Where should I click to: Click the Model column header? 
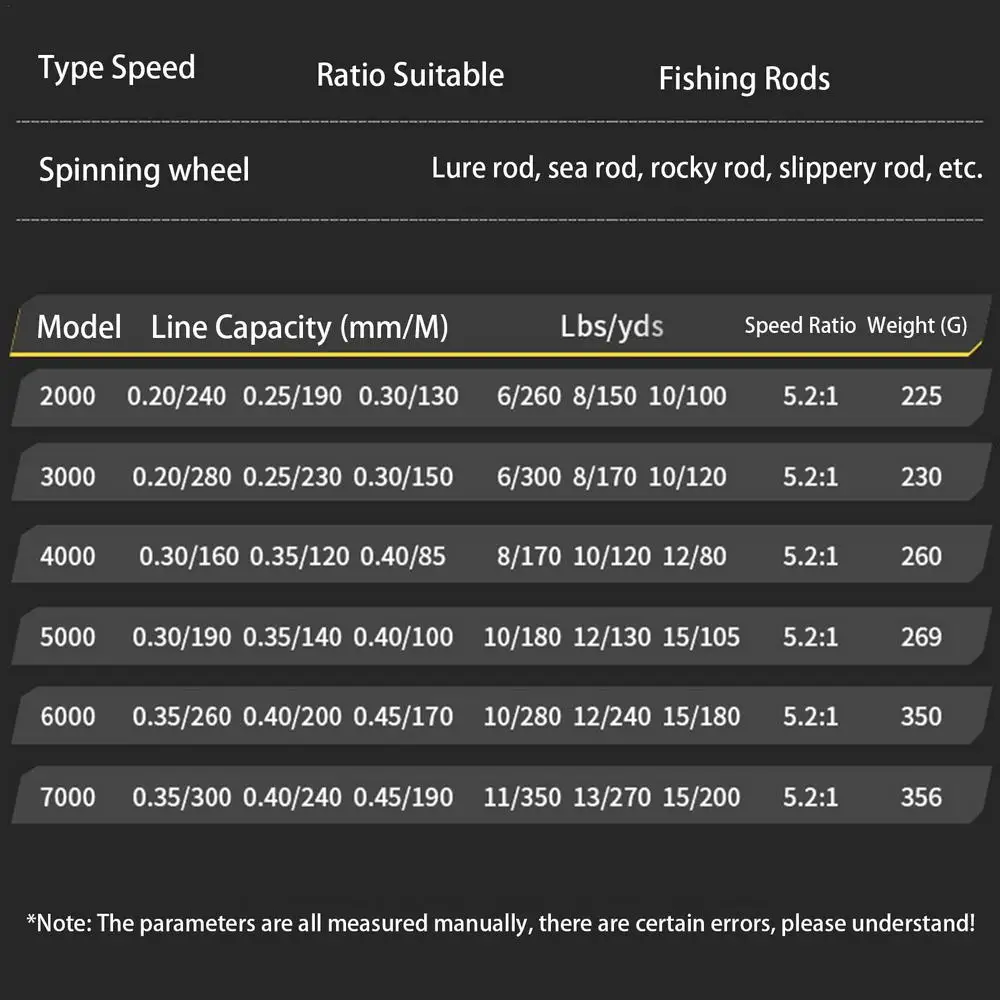tap(79, 327)
